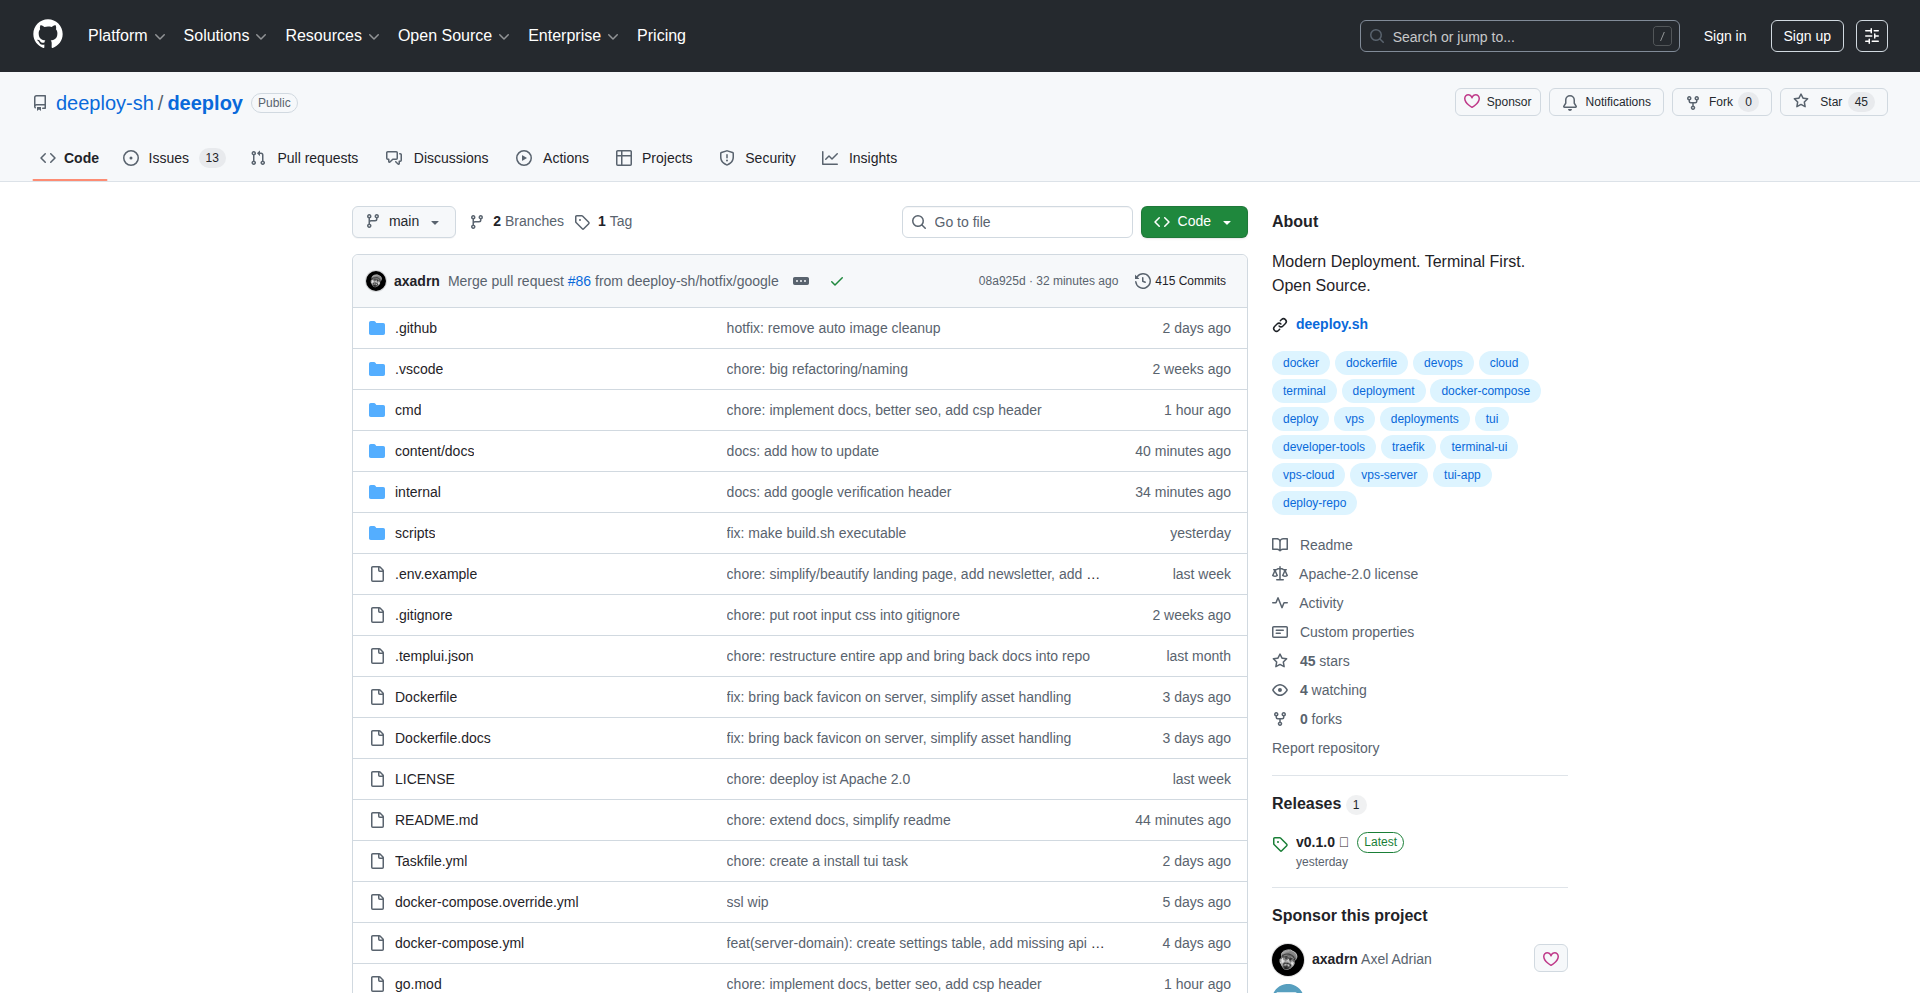Focus the Search or jump to field
The height and width of the screenshot is (993, 1920).
[1519, 36]
